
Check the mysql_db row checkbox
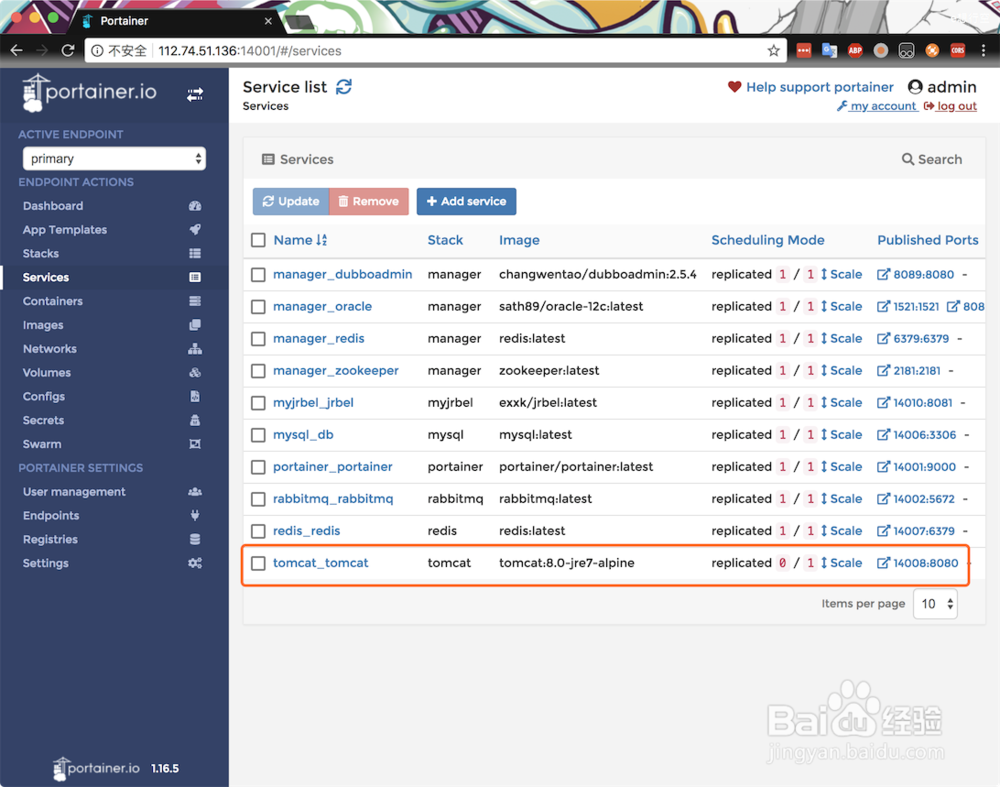[x=258, y=435]
